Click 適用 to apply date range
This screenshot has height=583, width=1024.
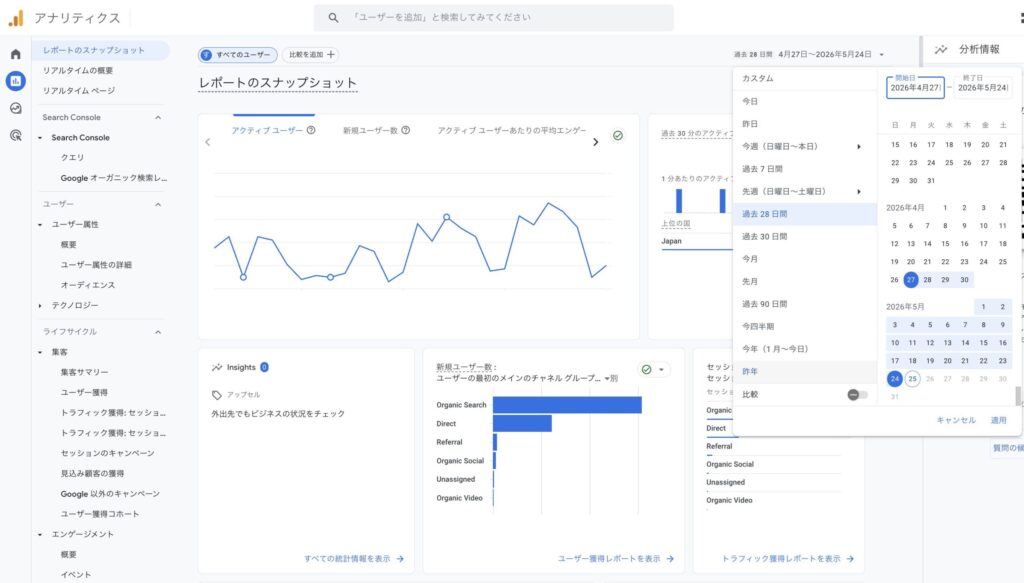pyautogui.click(x=999, y=420)
